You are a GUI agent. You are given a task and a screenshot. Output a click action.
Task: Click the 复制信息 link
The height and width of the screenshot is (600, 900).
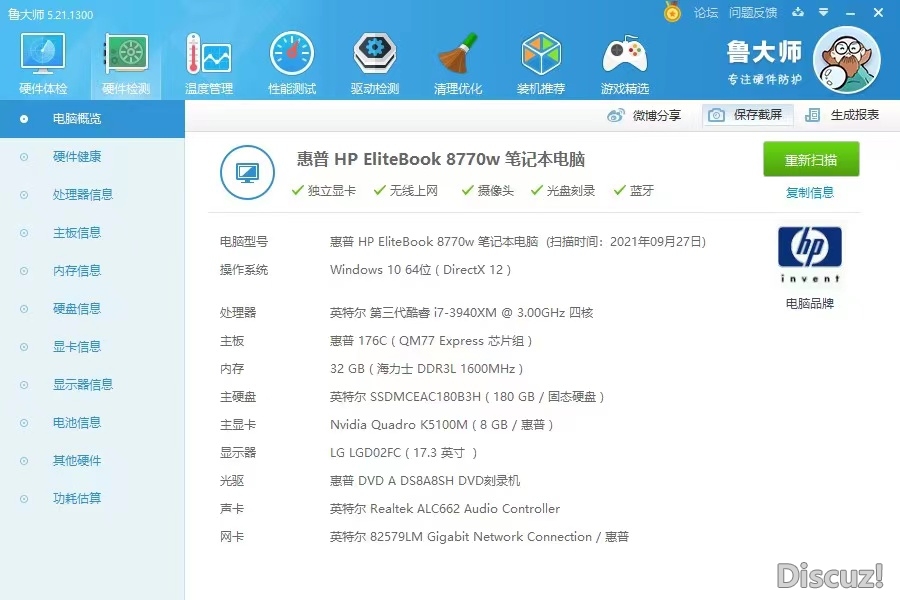click(810, 193)
